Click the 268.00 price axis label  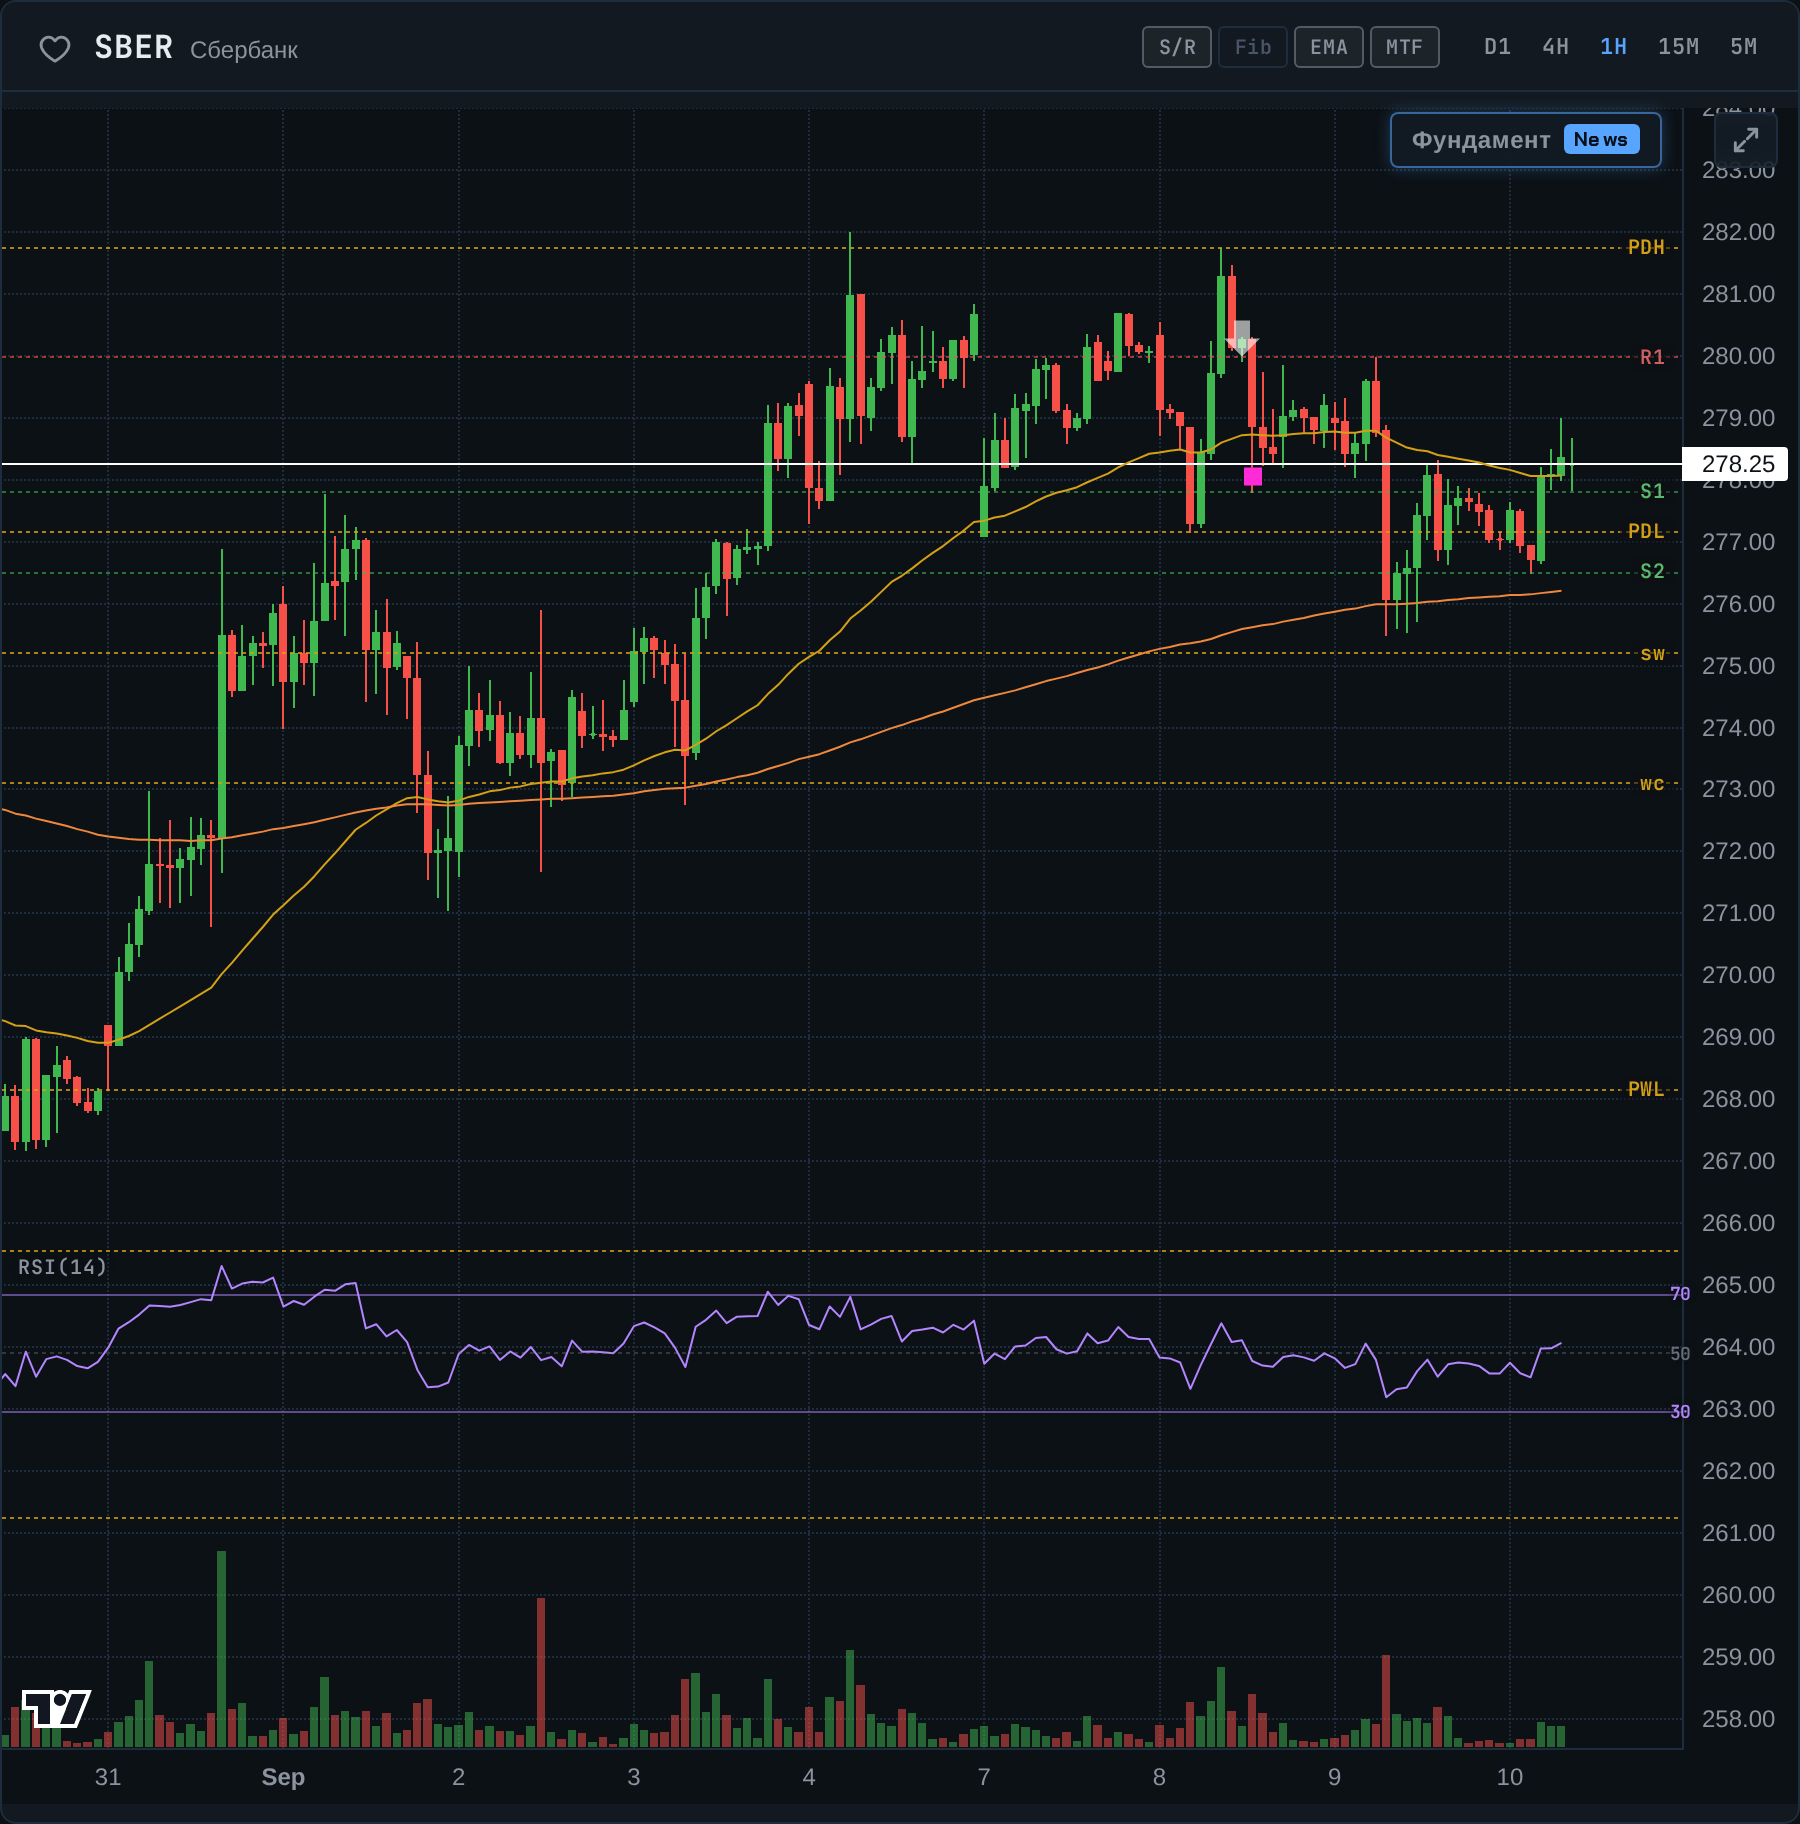(1738, 1099)
